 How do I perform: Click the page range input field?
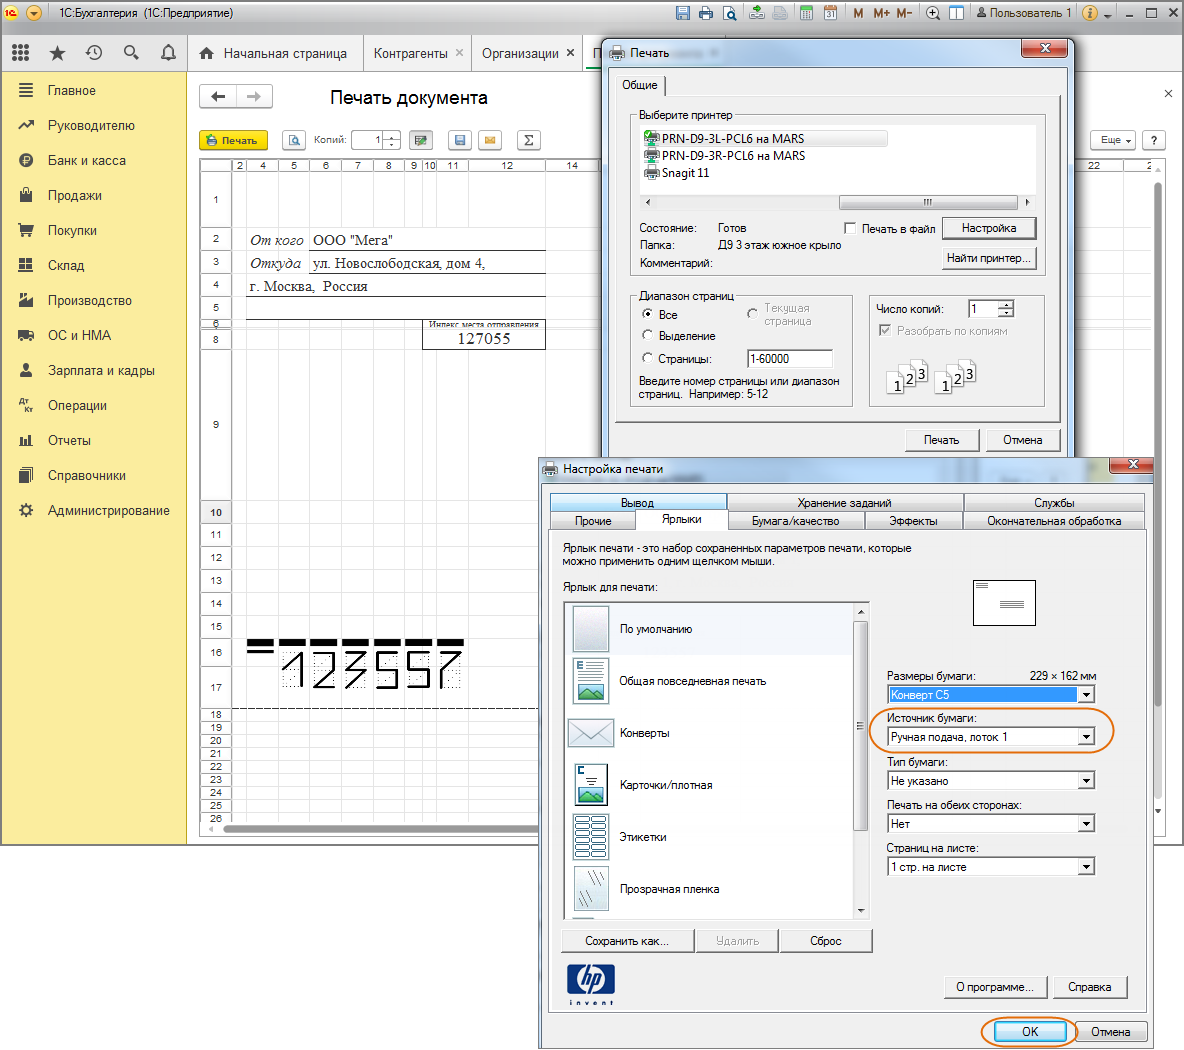tap(789, 359)
